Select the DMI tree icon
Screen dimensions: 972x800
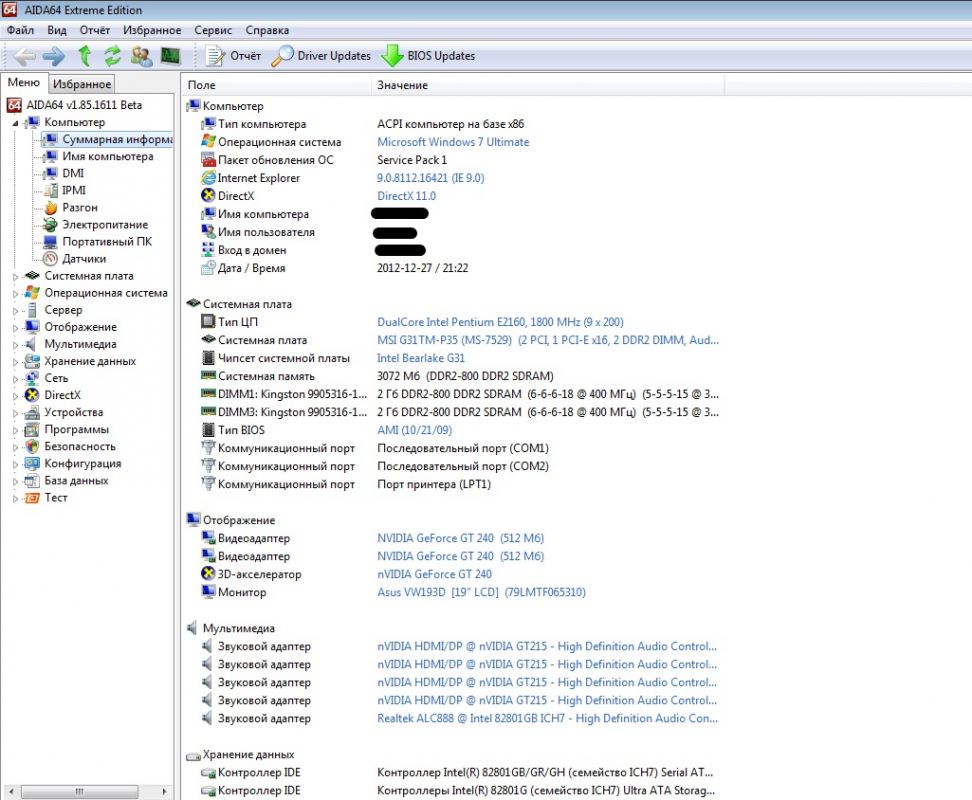(51, 174)
